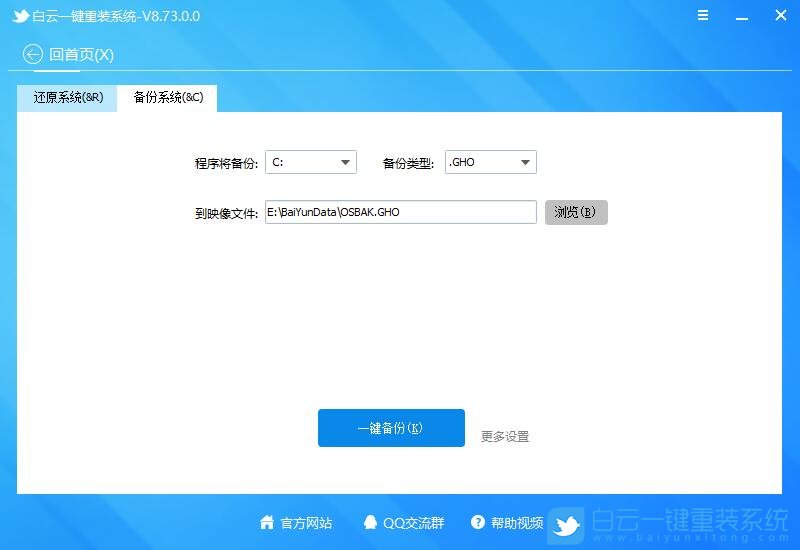Go back via 回首页(X) text

click(81, 55)
